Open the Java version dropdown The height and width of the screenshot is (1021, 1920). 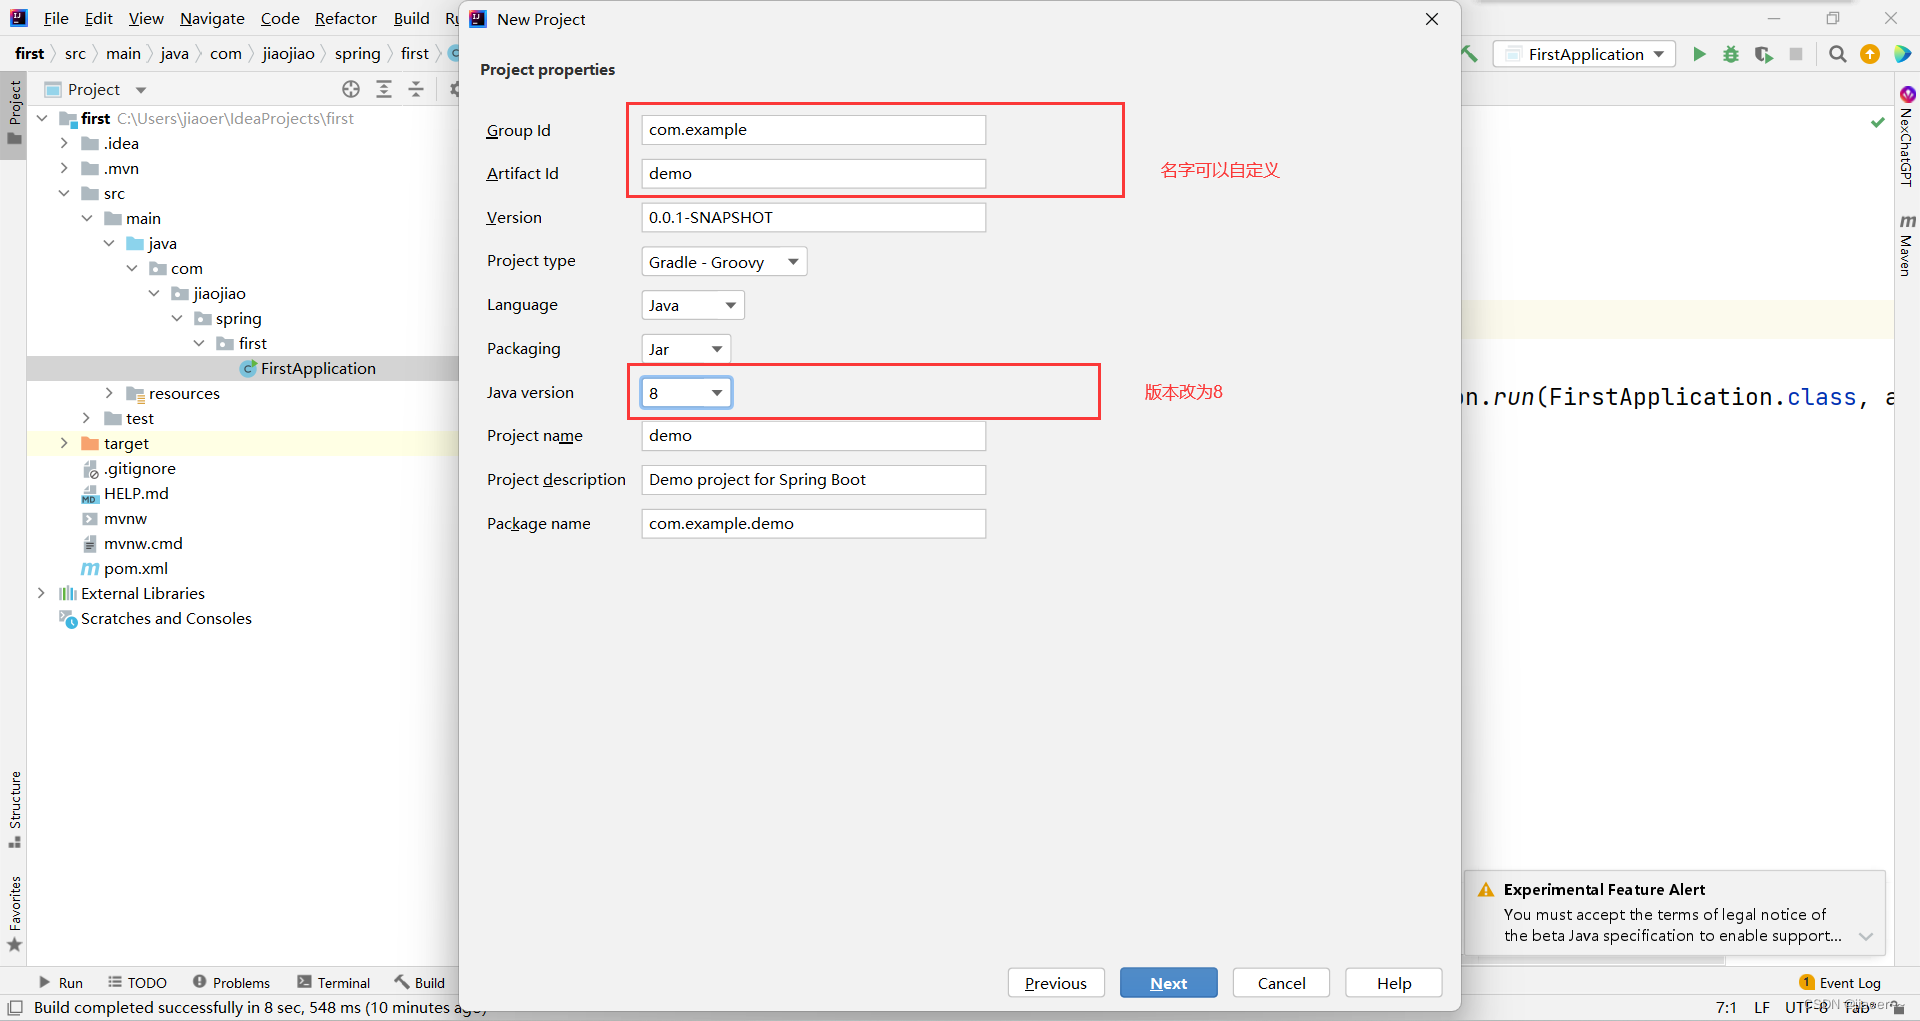coord(686,393)
